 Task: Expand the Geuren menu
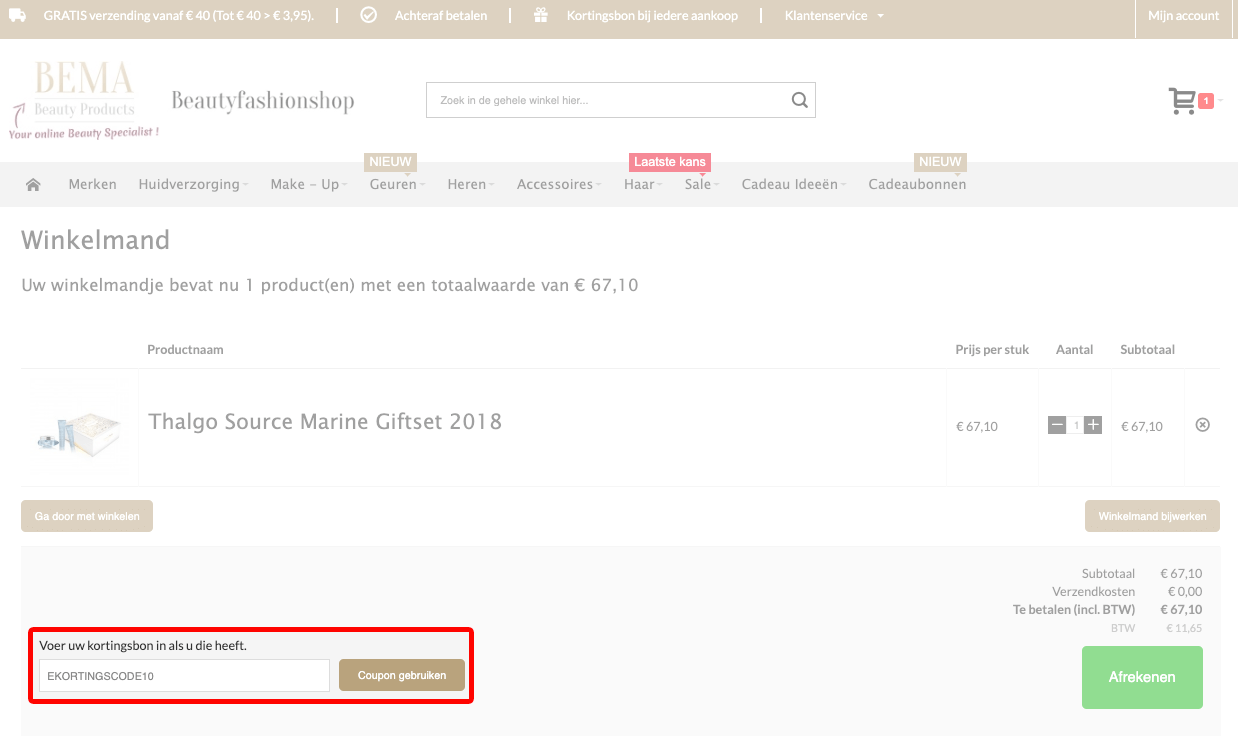(x=397, y=184)
